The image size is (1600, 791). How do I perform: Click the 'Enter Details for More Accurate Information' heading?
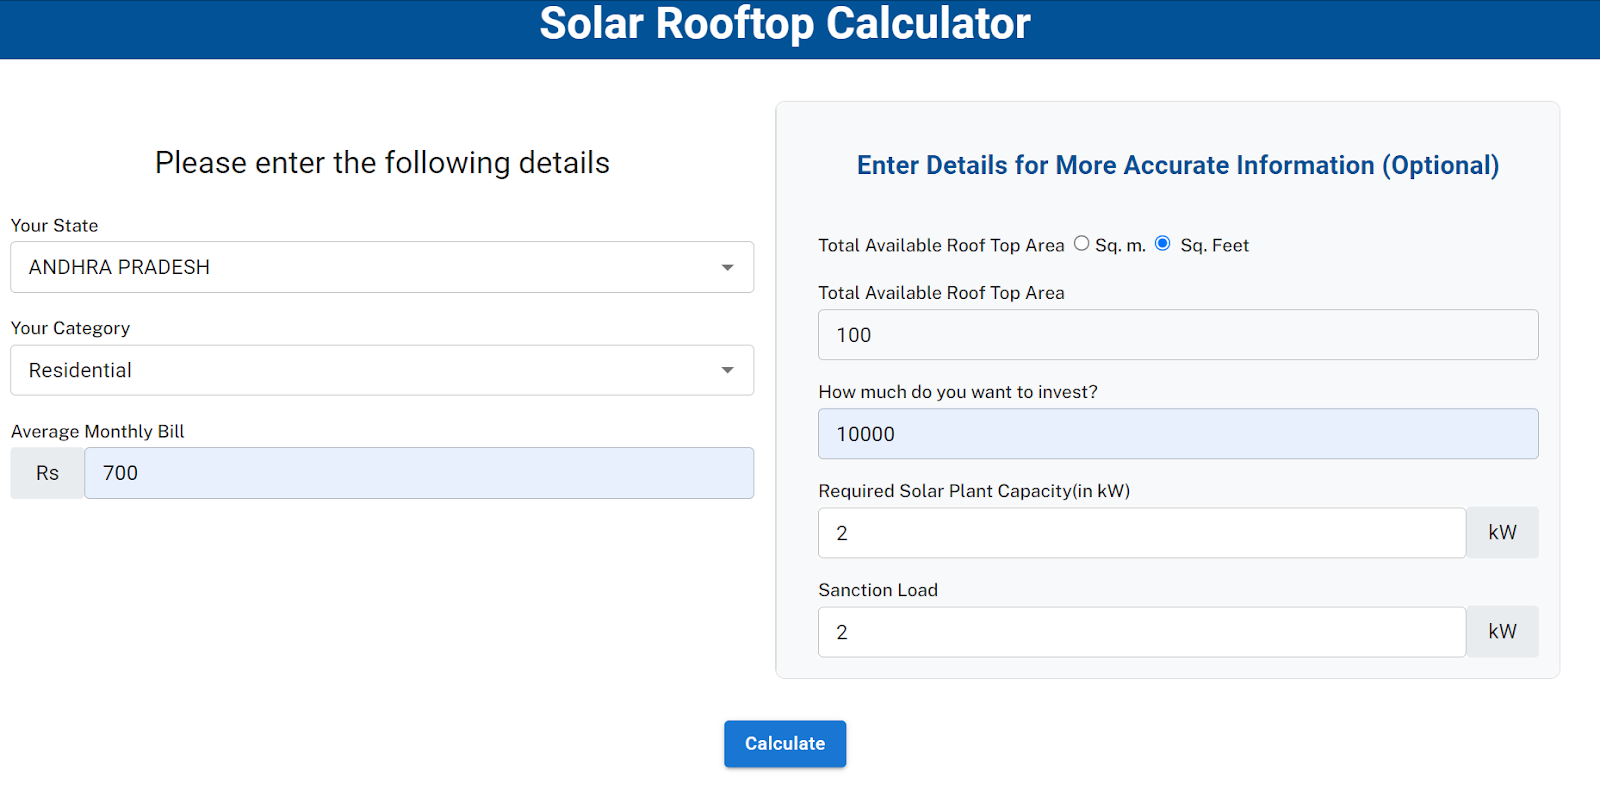click(1178, 165)
